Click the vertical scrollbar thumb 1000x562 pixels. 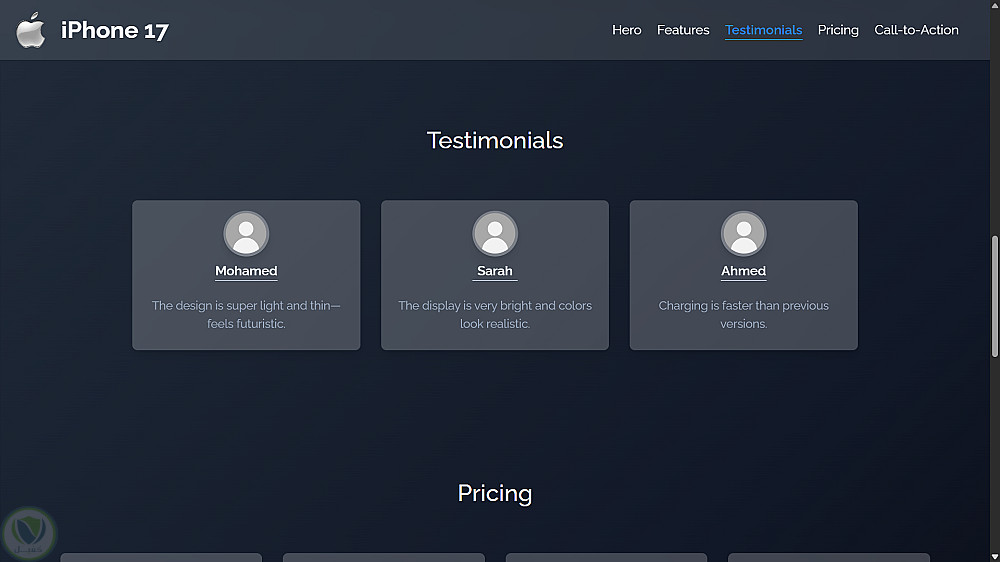click(x=995, y=296)
